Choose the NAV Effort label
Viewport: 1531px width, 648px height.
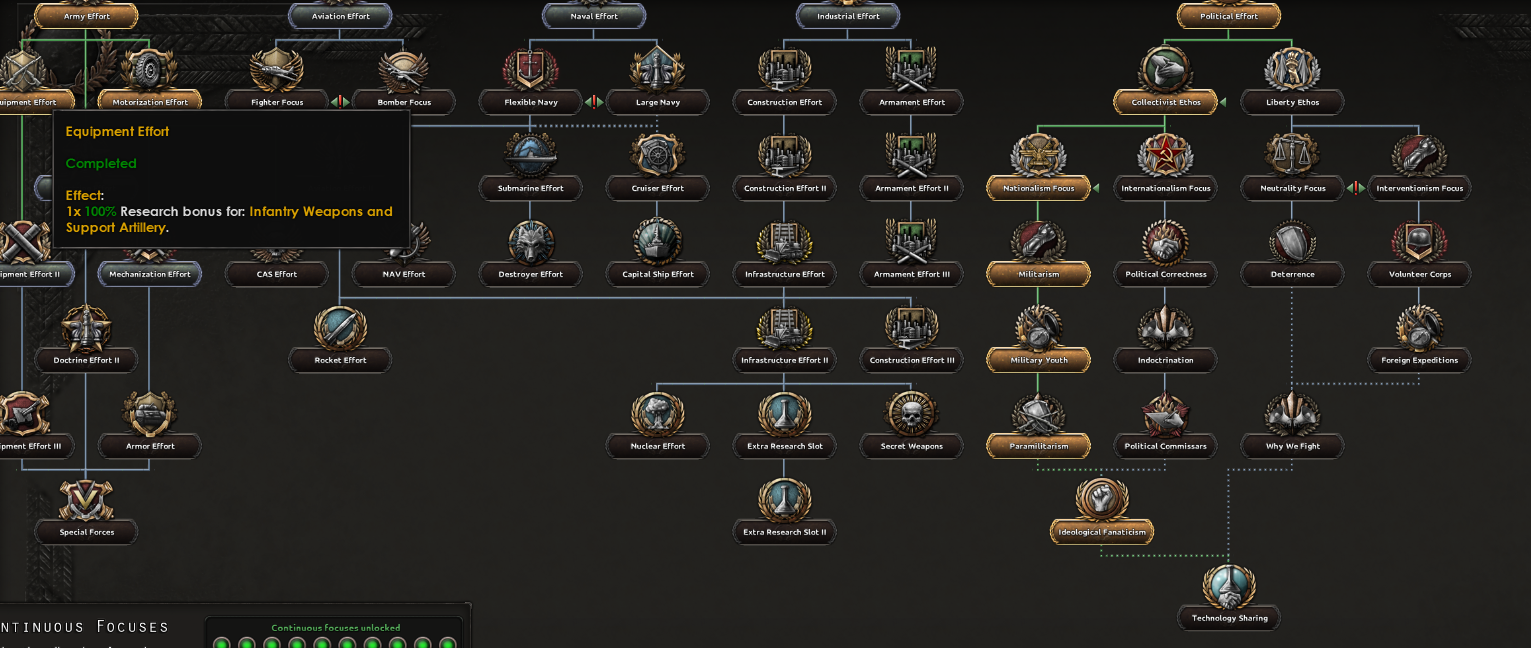pos(404,274)
